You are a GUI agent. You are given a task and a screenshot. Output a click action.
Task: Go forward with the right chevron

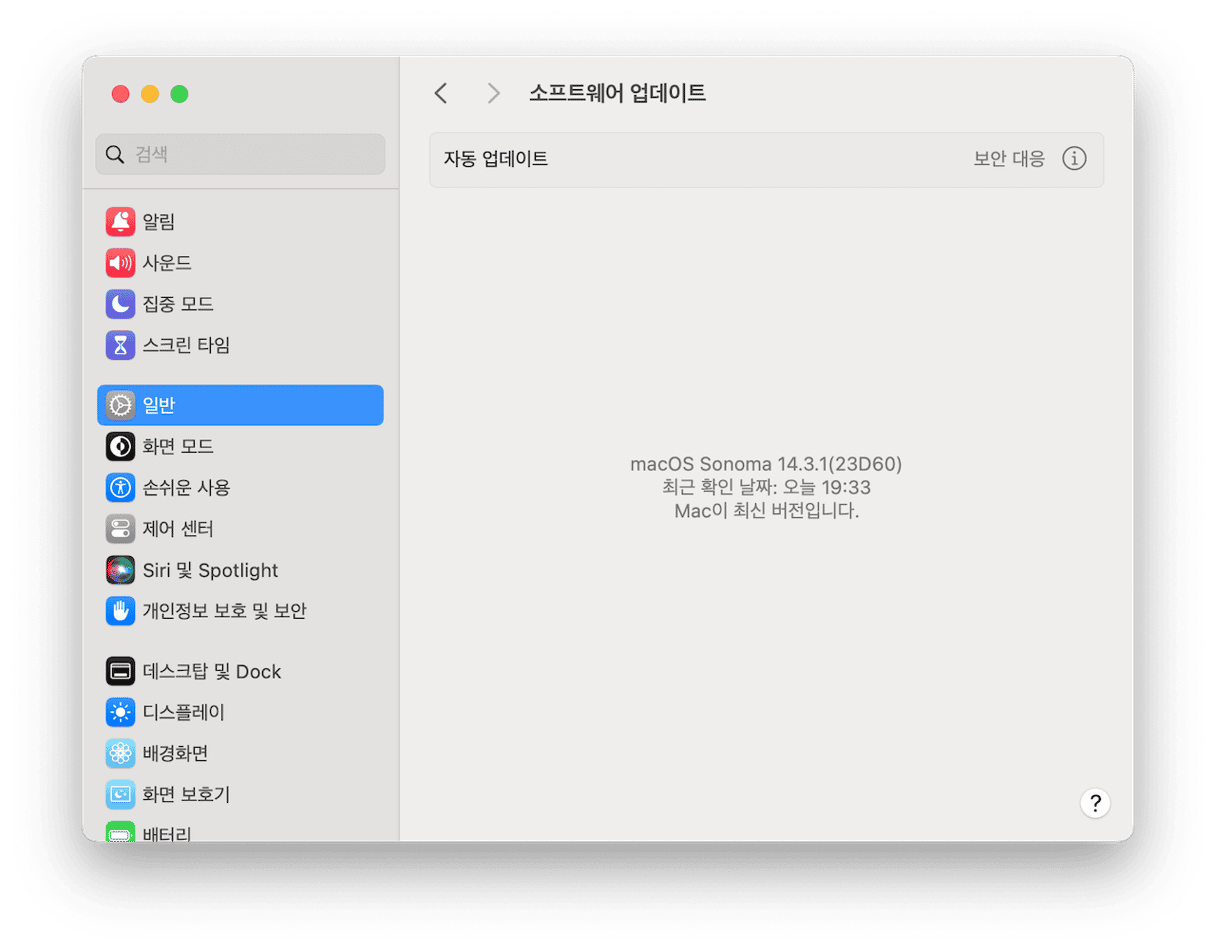[x=493, y=94]
